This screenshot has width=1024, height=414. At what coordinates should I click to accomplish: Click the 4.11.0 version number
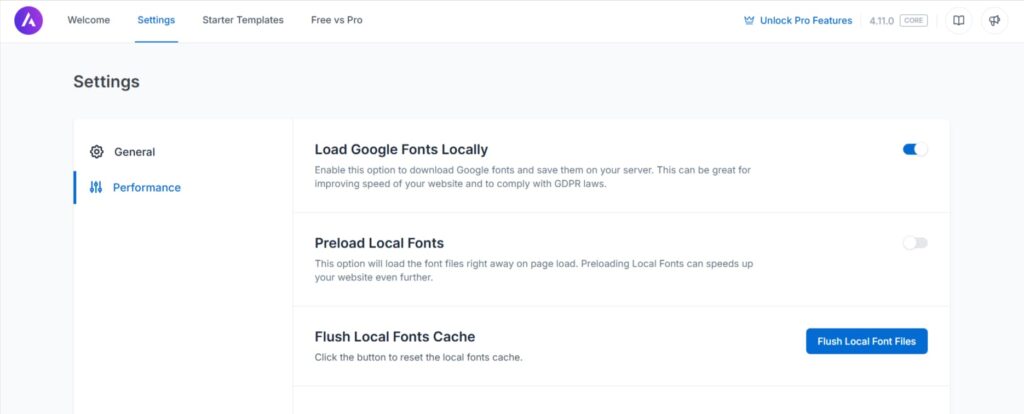pos(880,21)
